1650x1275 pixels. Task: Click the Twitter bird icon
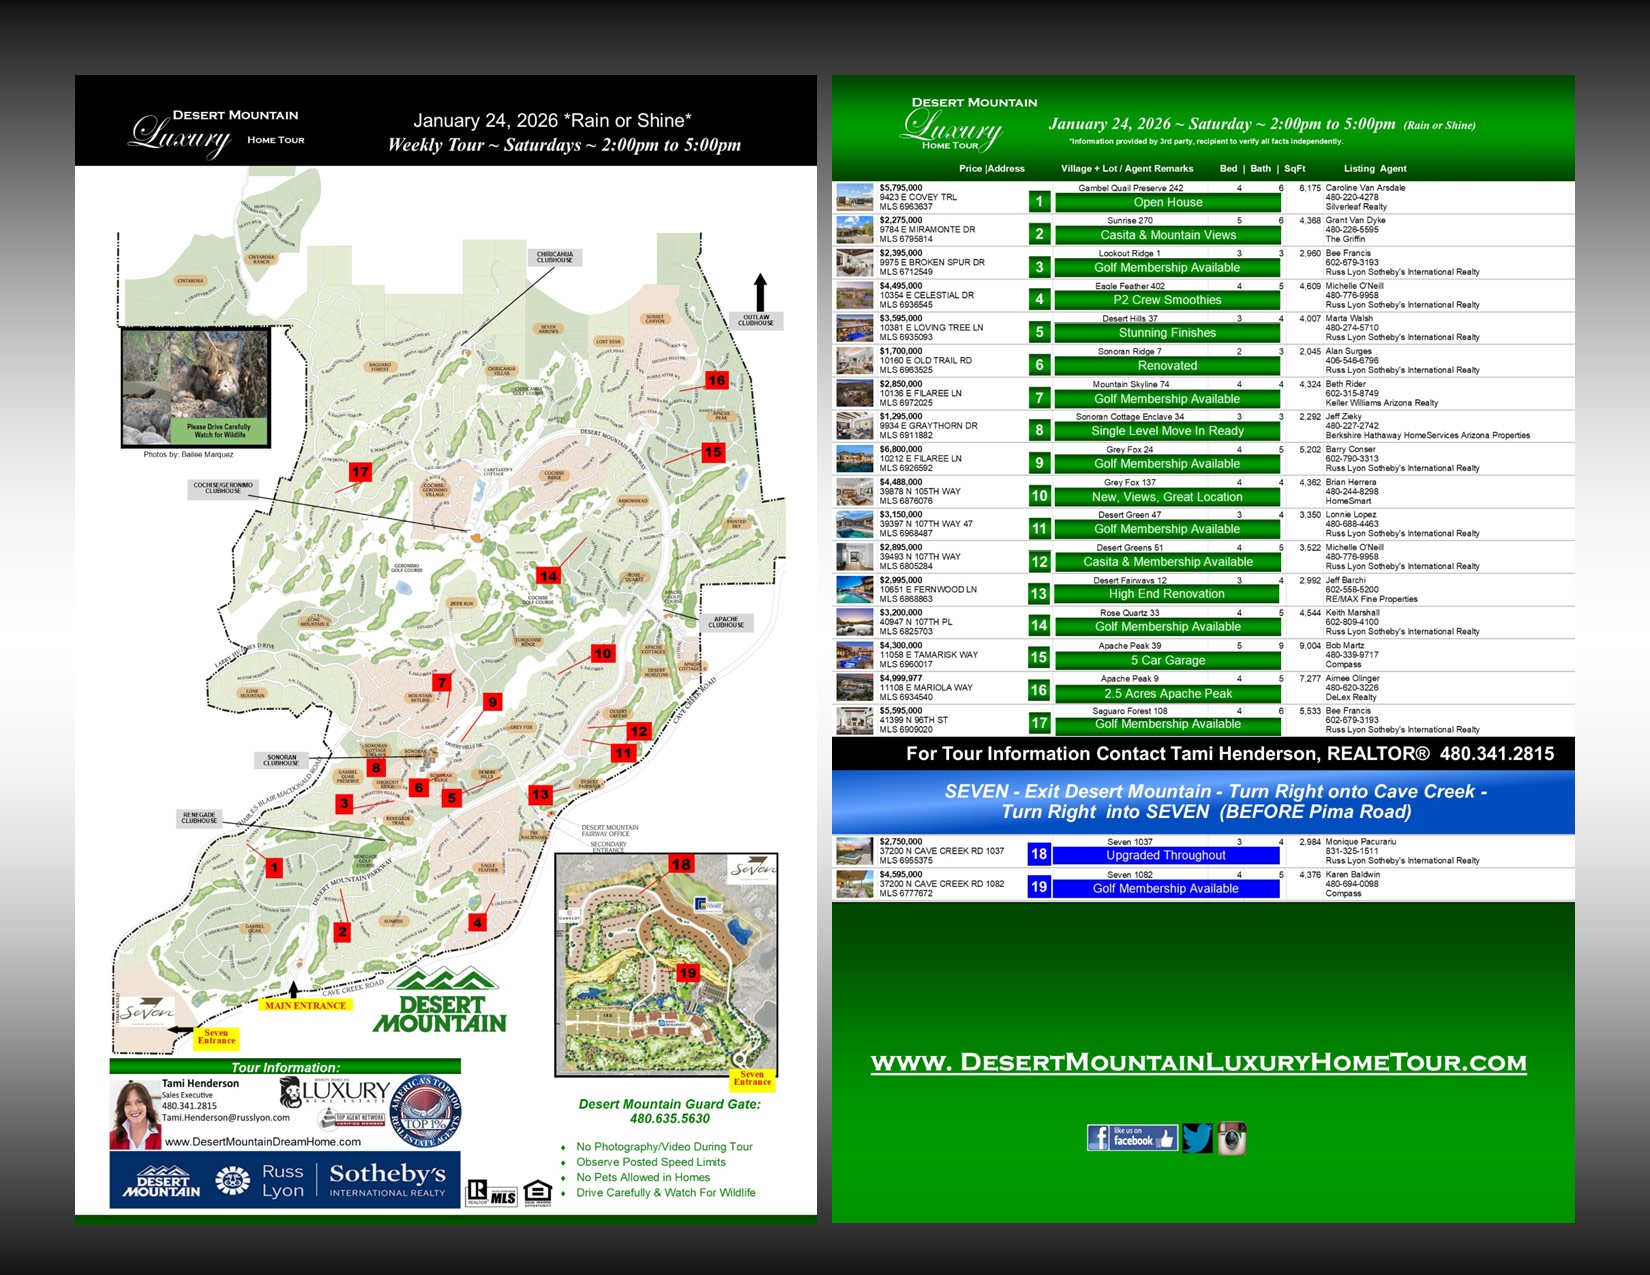[x=1196, y=1138]
